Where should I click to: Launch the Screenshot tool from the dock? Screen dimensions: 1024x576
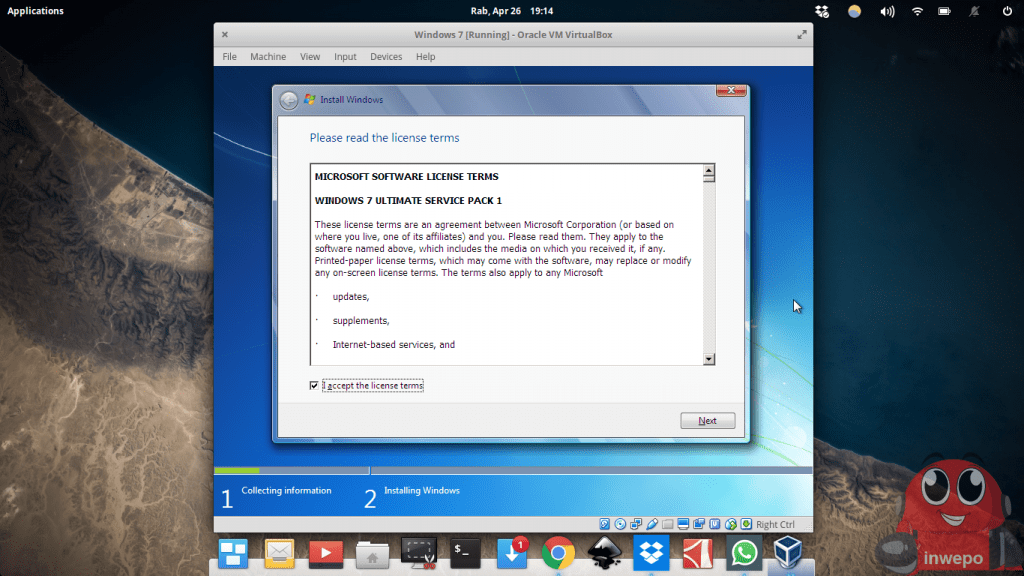tap(419, 554)
